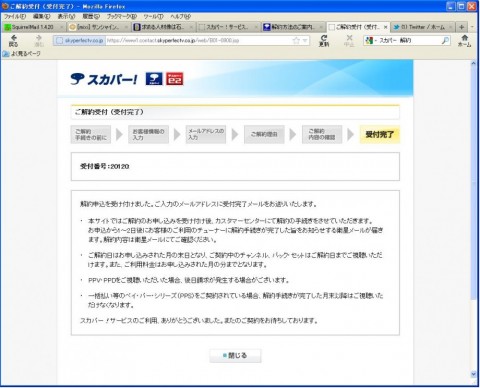Close the ご解約受付 tab
Viewport: 480px width, 388px height.
point(385,27)
